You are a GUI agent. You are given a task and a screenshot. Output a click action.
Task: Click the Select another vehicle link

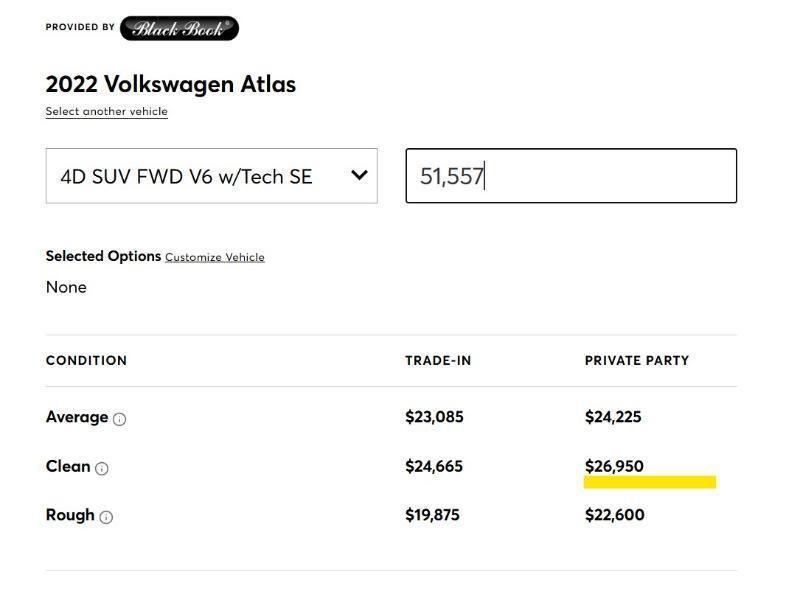click(x=107, y=111)
